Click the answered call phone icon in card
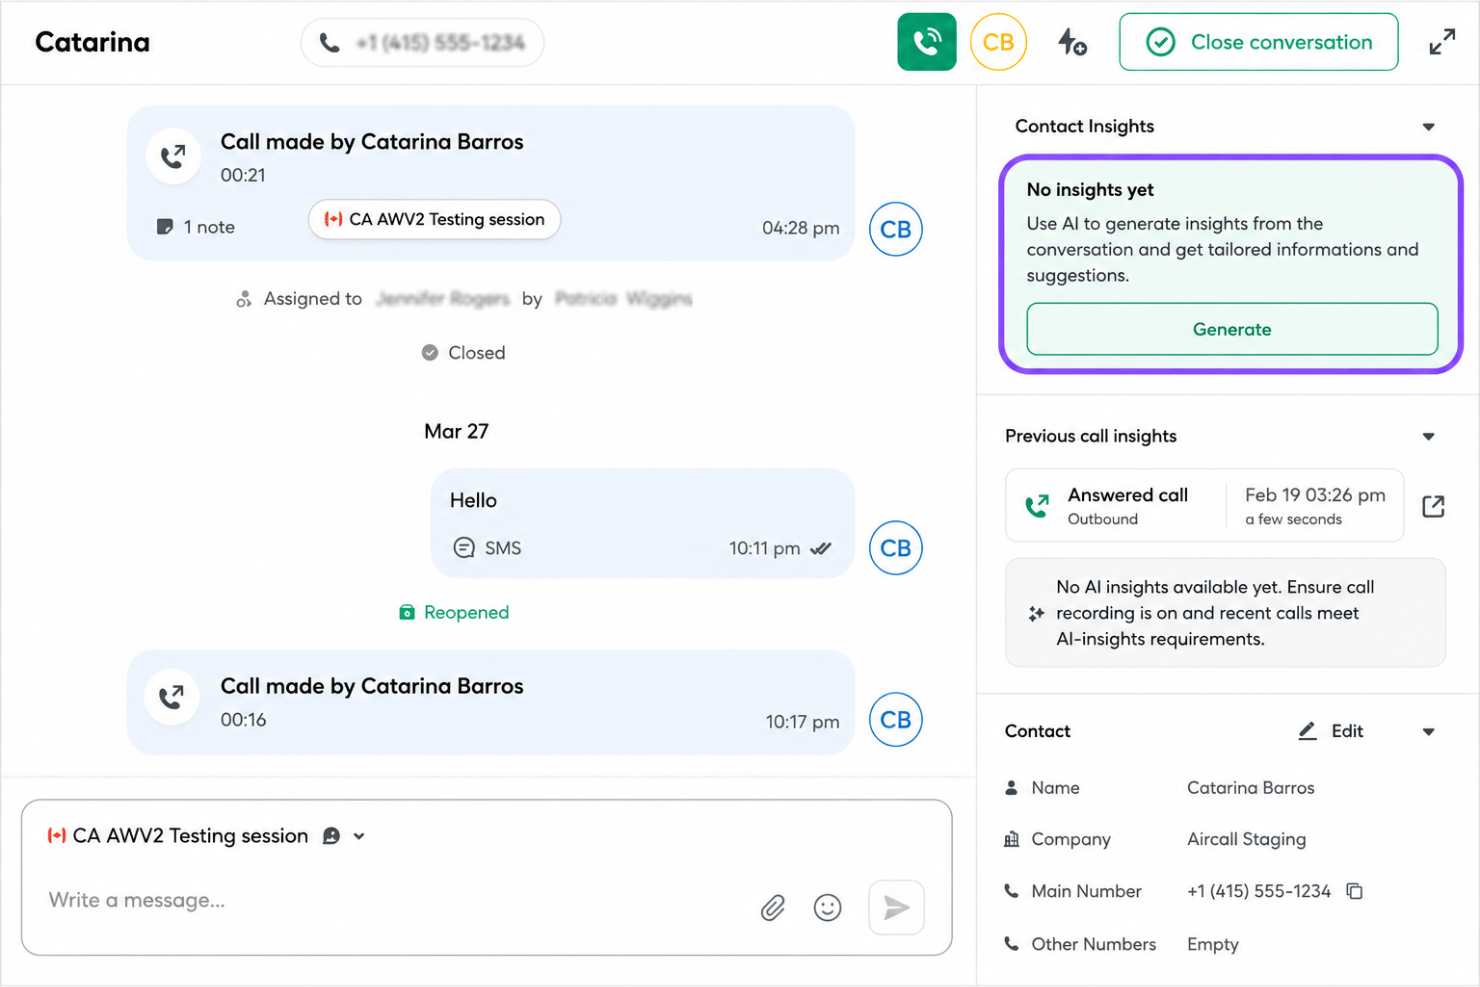Screen dimensions: 1480x987 click(x=1037, y=506)
